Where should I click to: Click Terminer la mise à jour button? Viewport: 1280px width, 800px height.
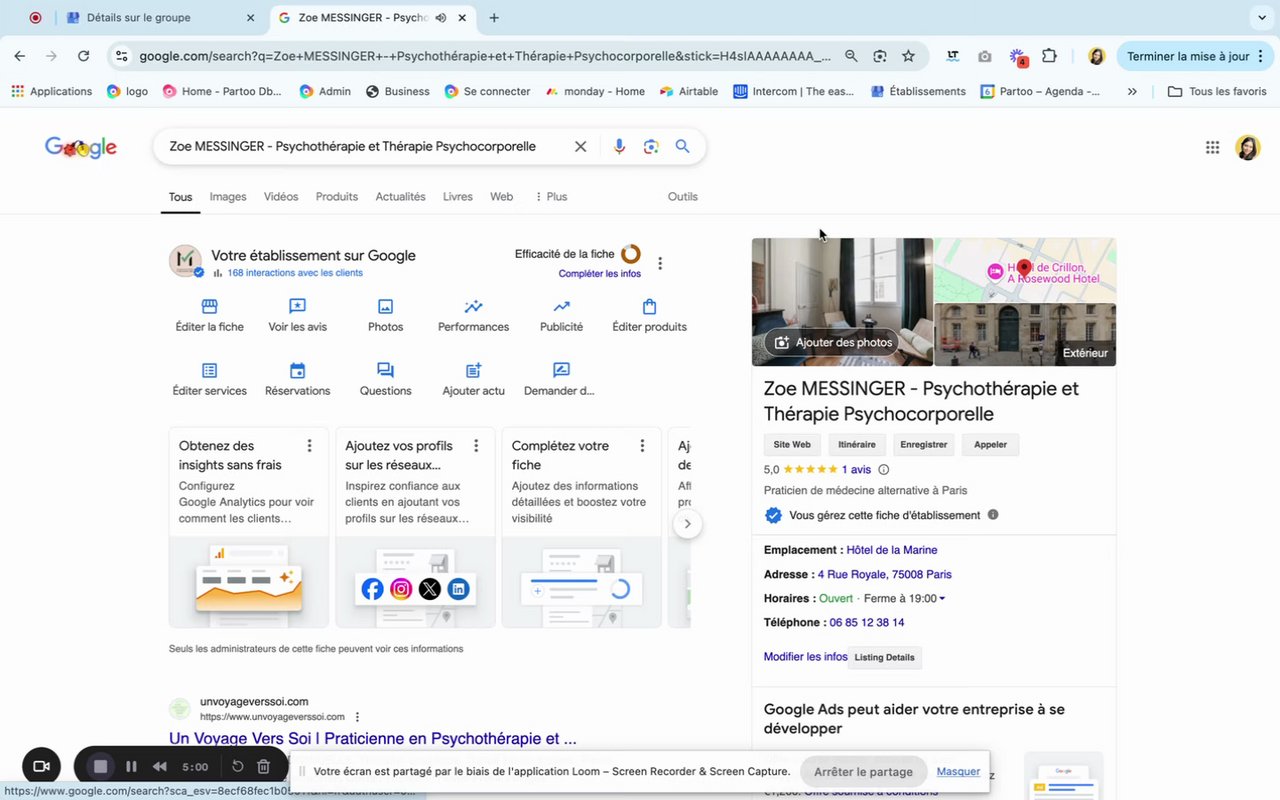click(1193, 56)
